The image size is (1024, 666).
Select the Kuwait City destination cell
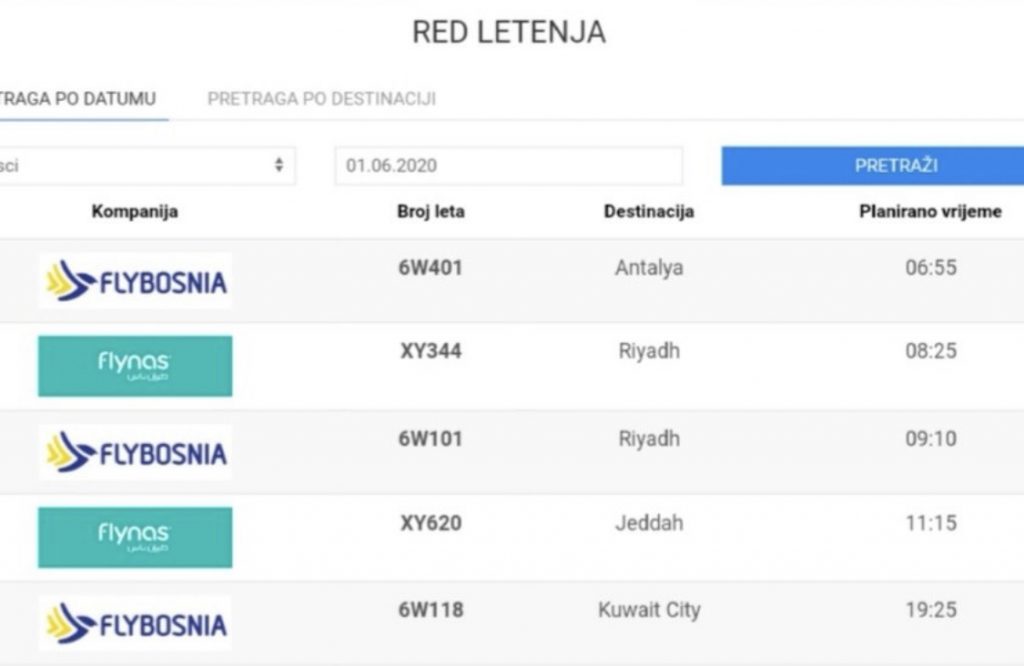coord(649,610)
